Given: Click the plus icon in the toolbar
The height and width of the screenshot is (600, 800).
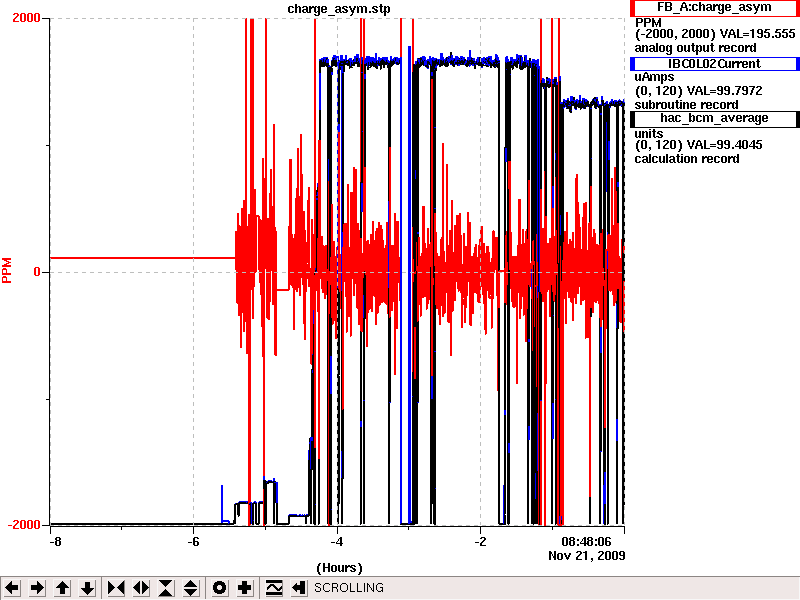Looking at the screenshot, I should [x=244, y=588].
